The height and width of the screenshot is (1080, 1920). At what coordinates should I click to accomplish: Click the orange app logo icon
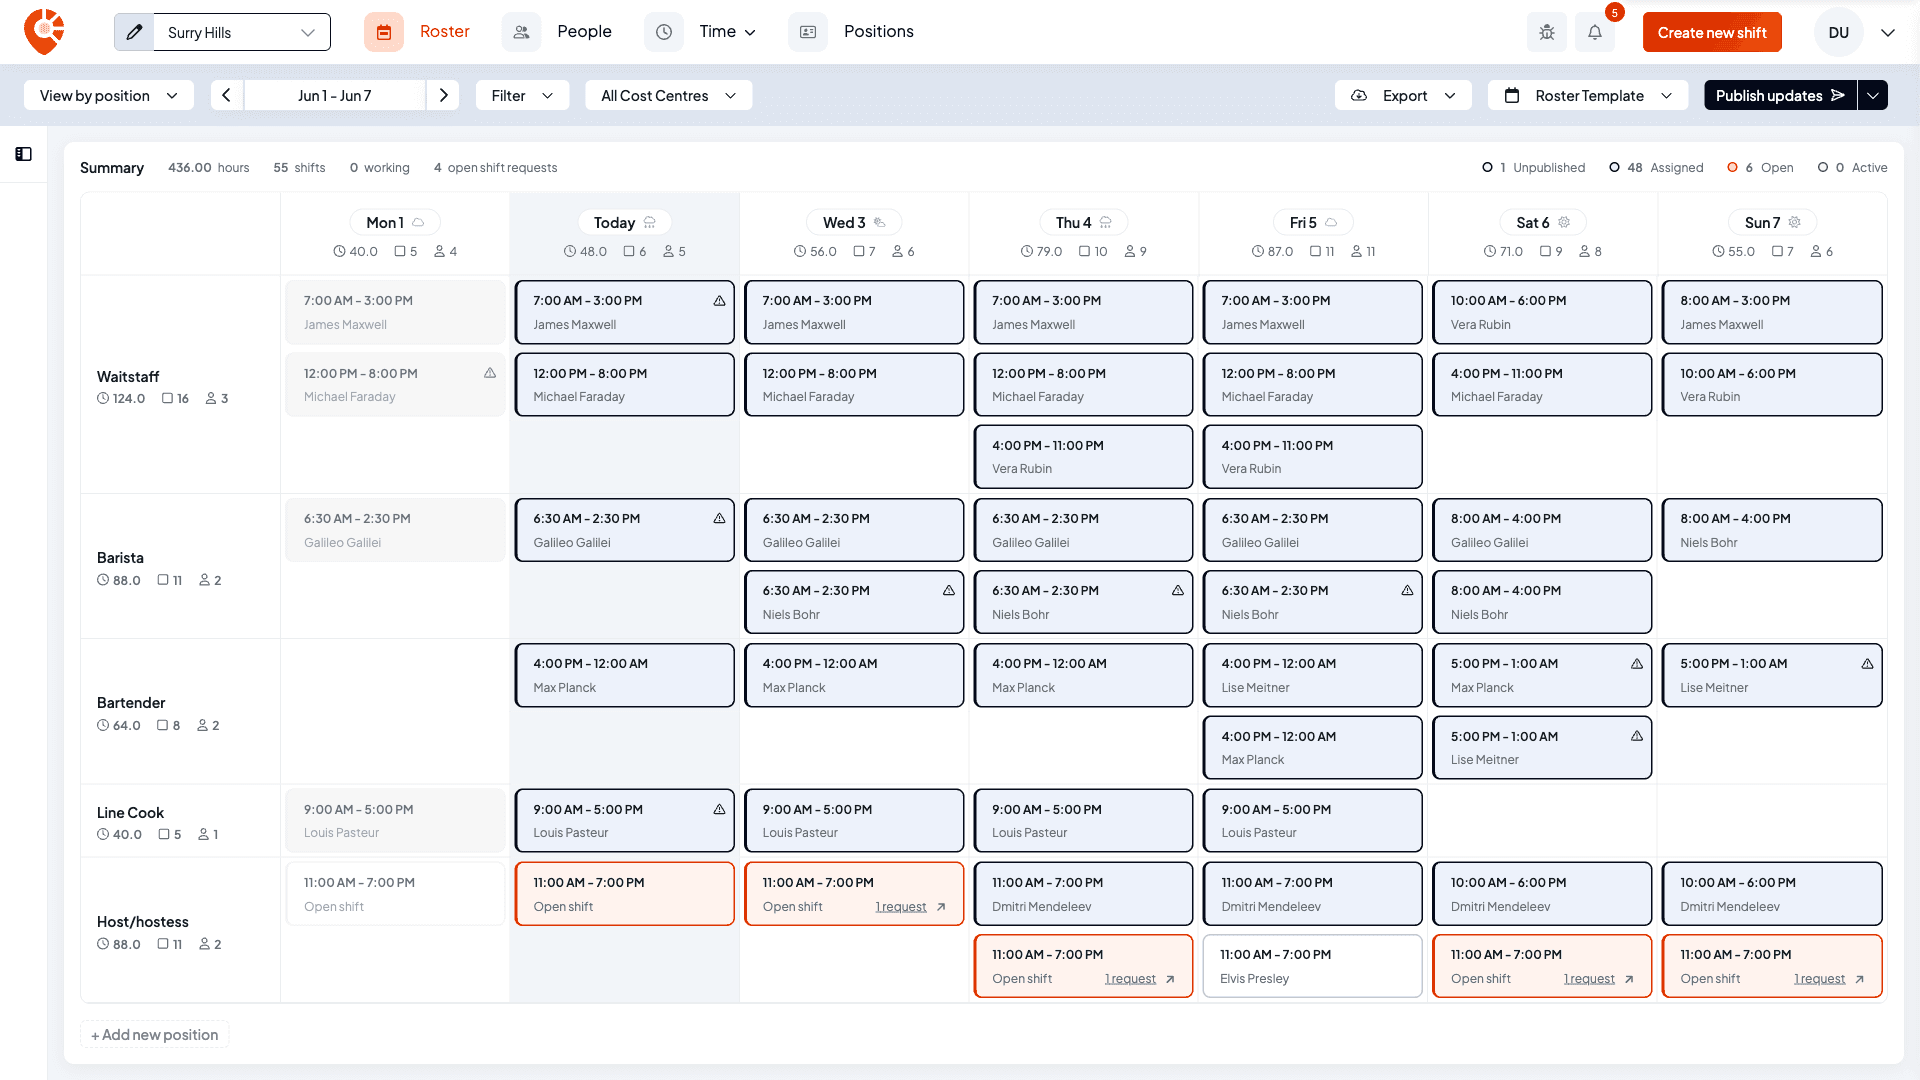[44, 32]
